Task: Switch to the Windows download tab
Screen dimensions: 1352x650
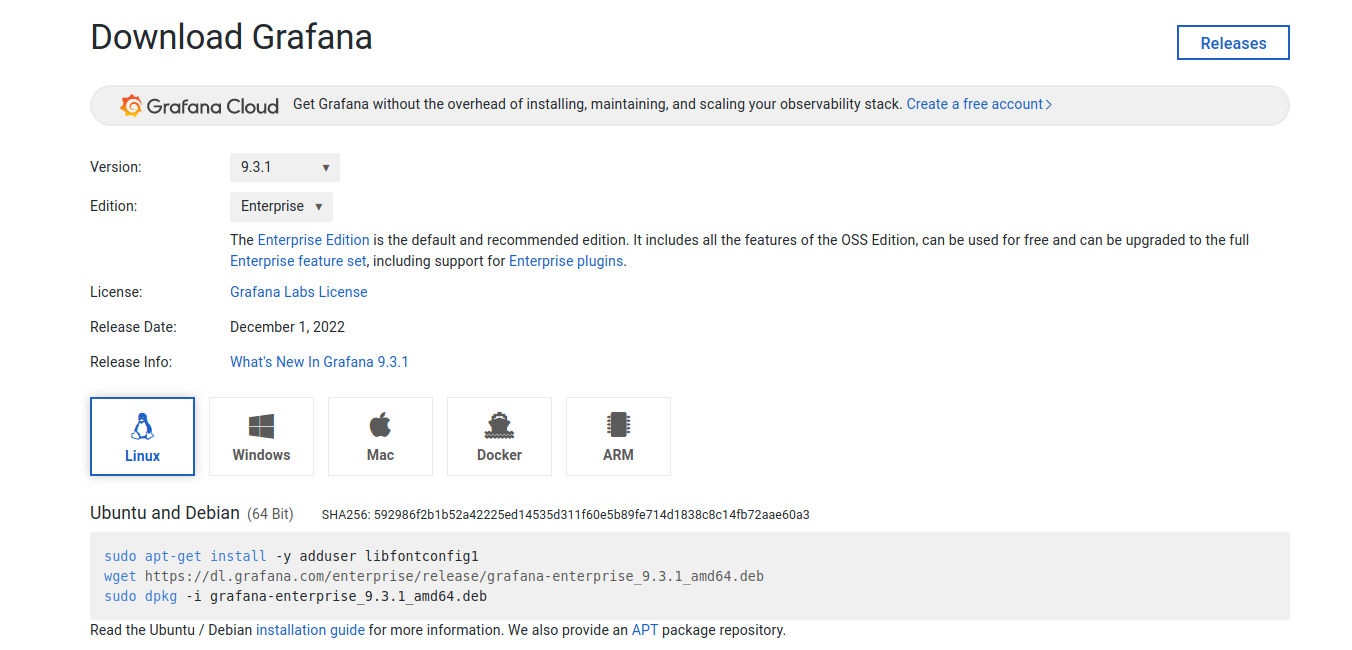Action: click(261, 436)
